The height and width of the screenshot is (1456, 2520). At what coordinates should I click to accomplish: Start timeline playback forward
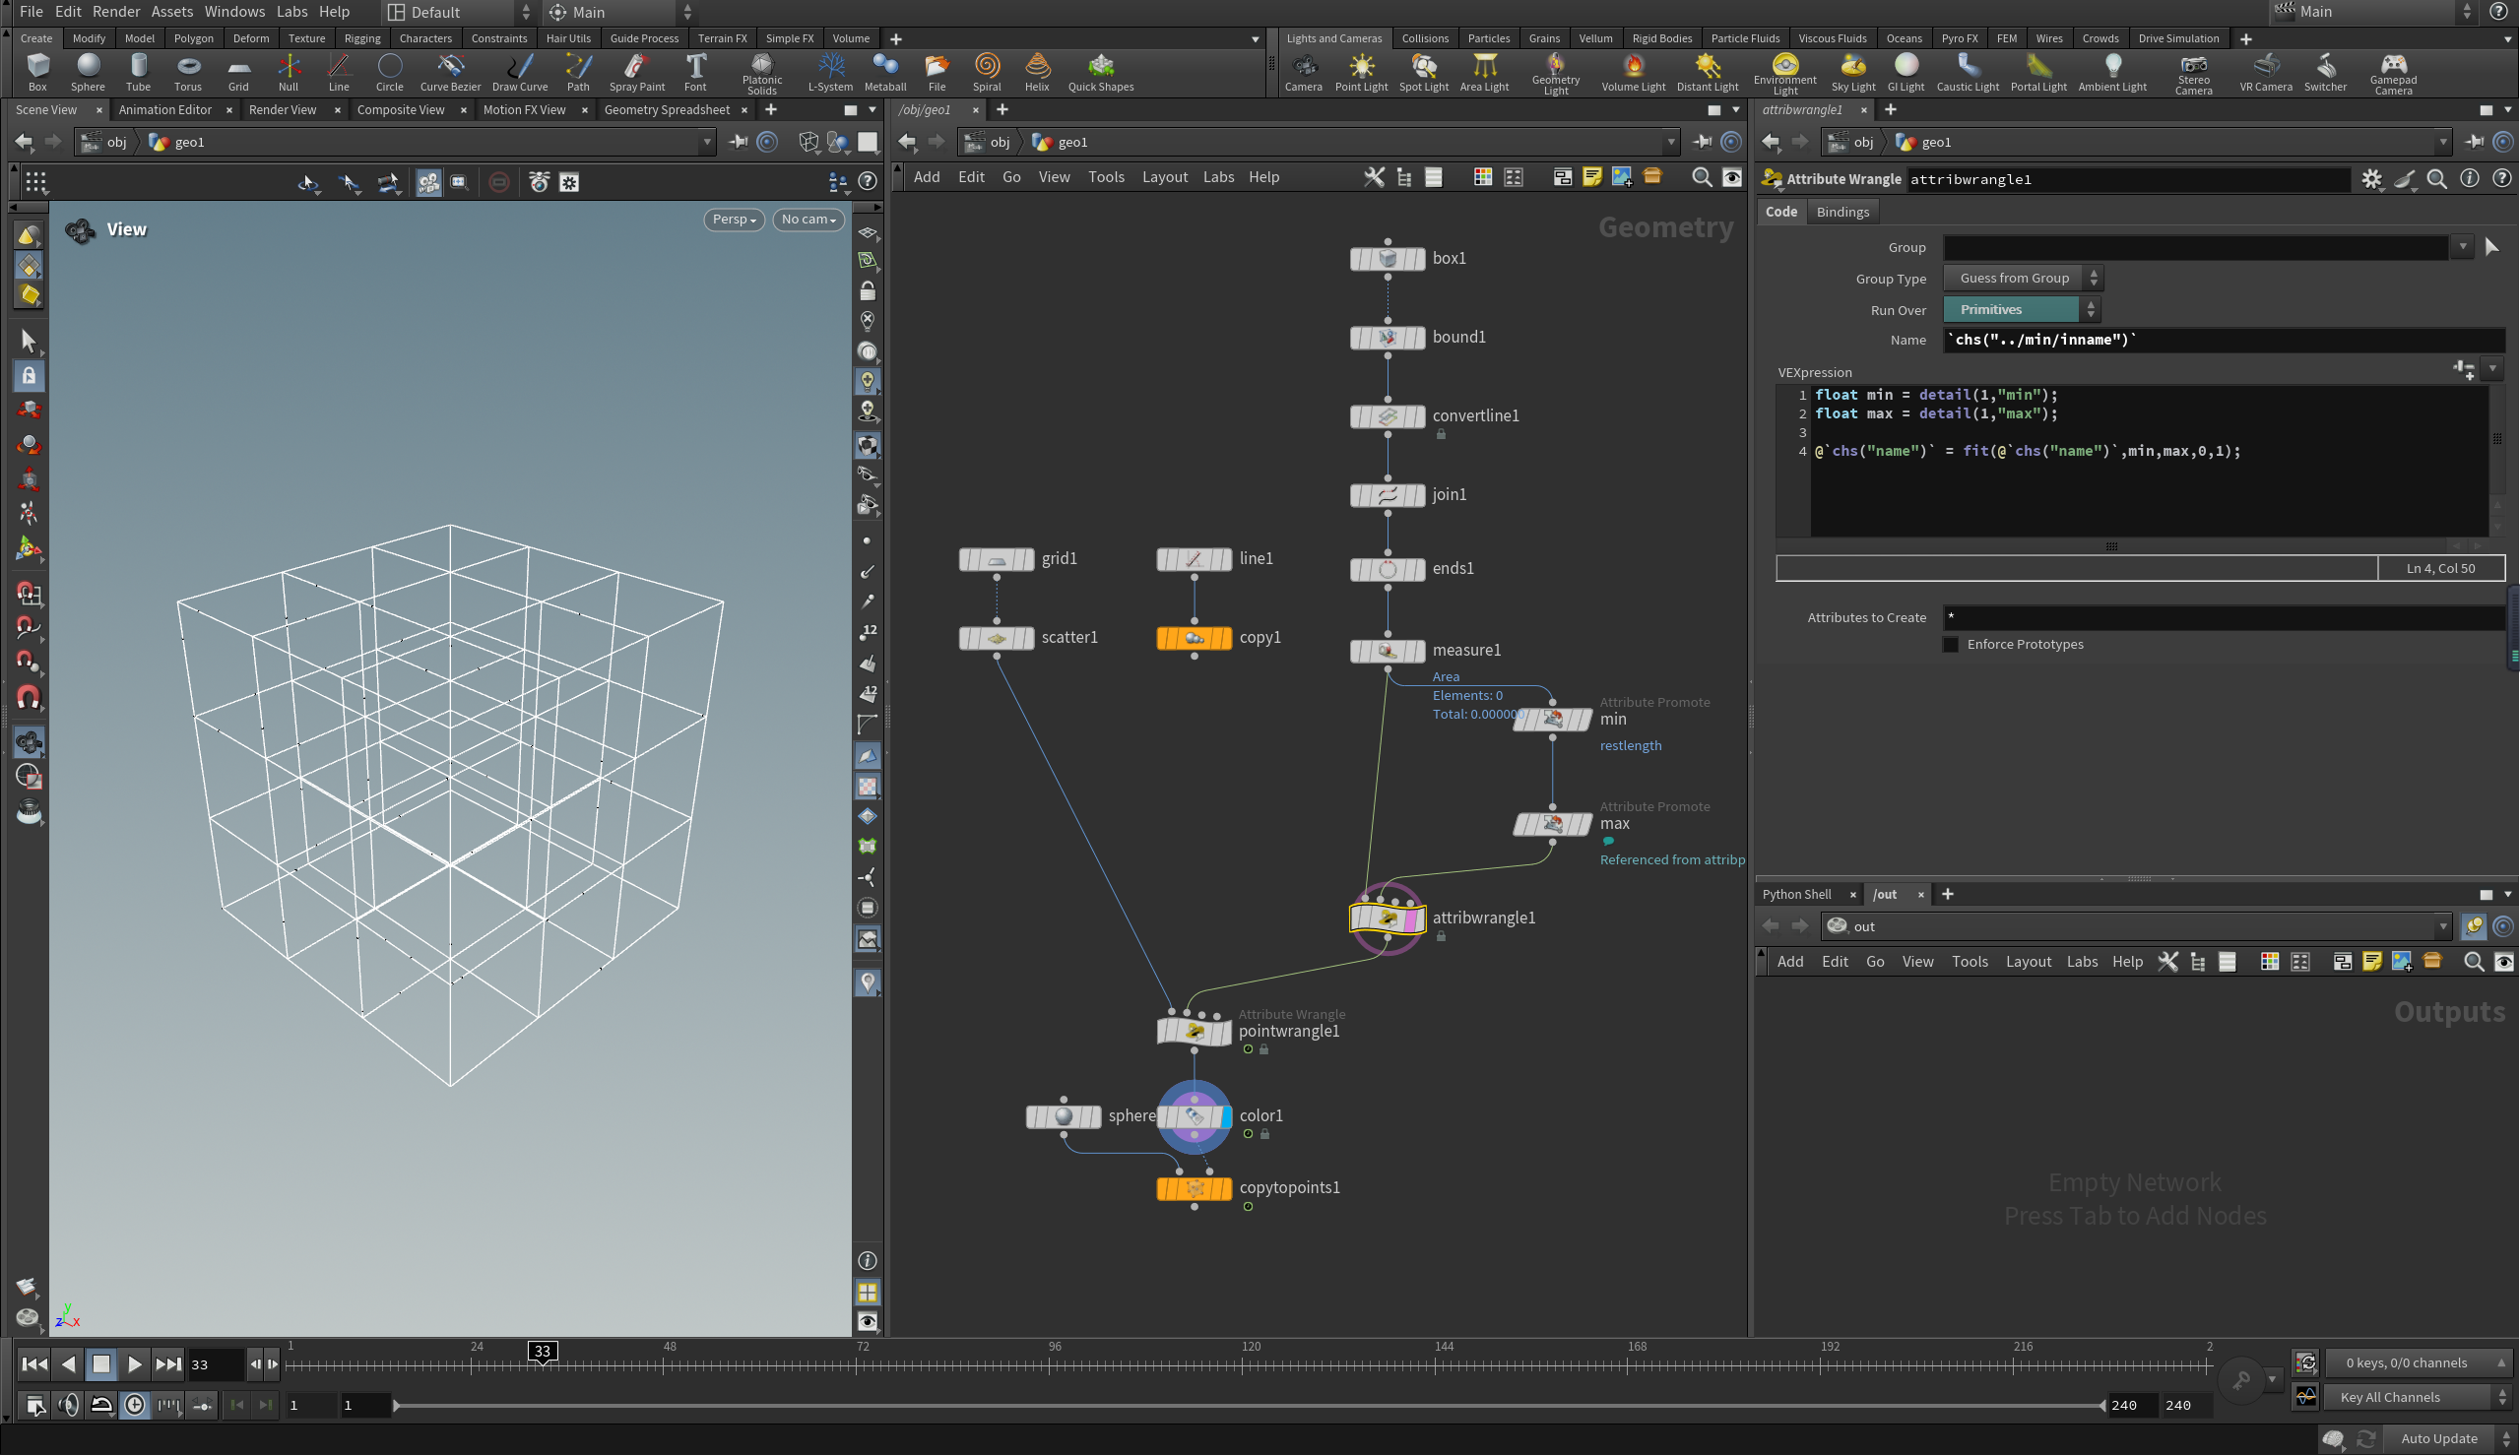click(x=134, y=1365)
